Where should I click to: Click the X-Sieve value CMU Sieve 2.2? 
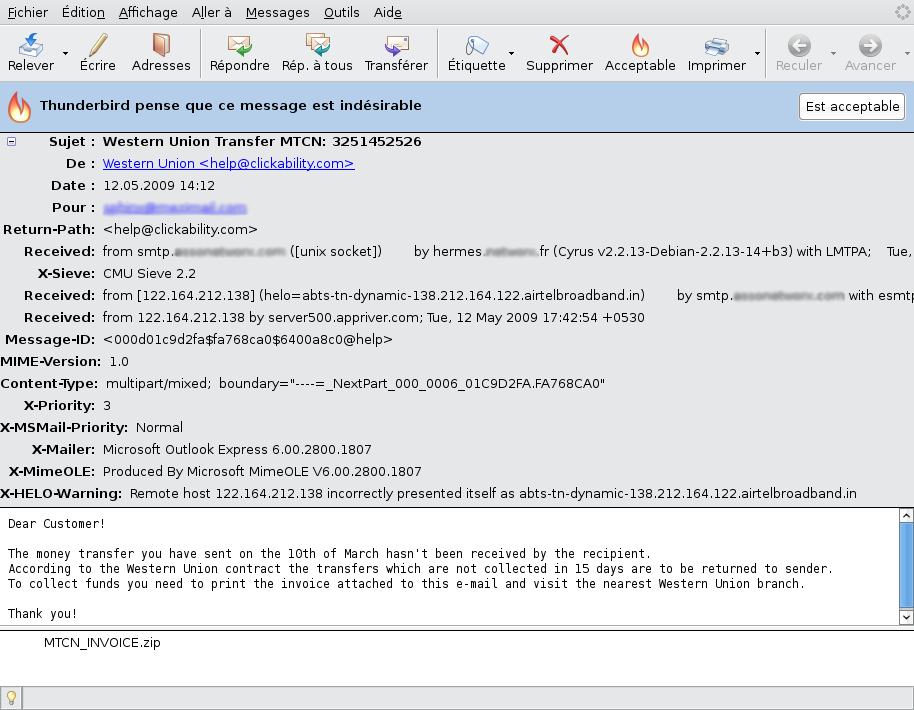149,273
